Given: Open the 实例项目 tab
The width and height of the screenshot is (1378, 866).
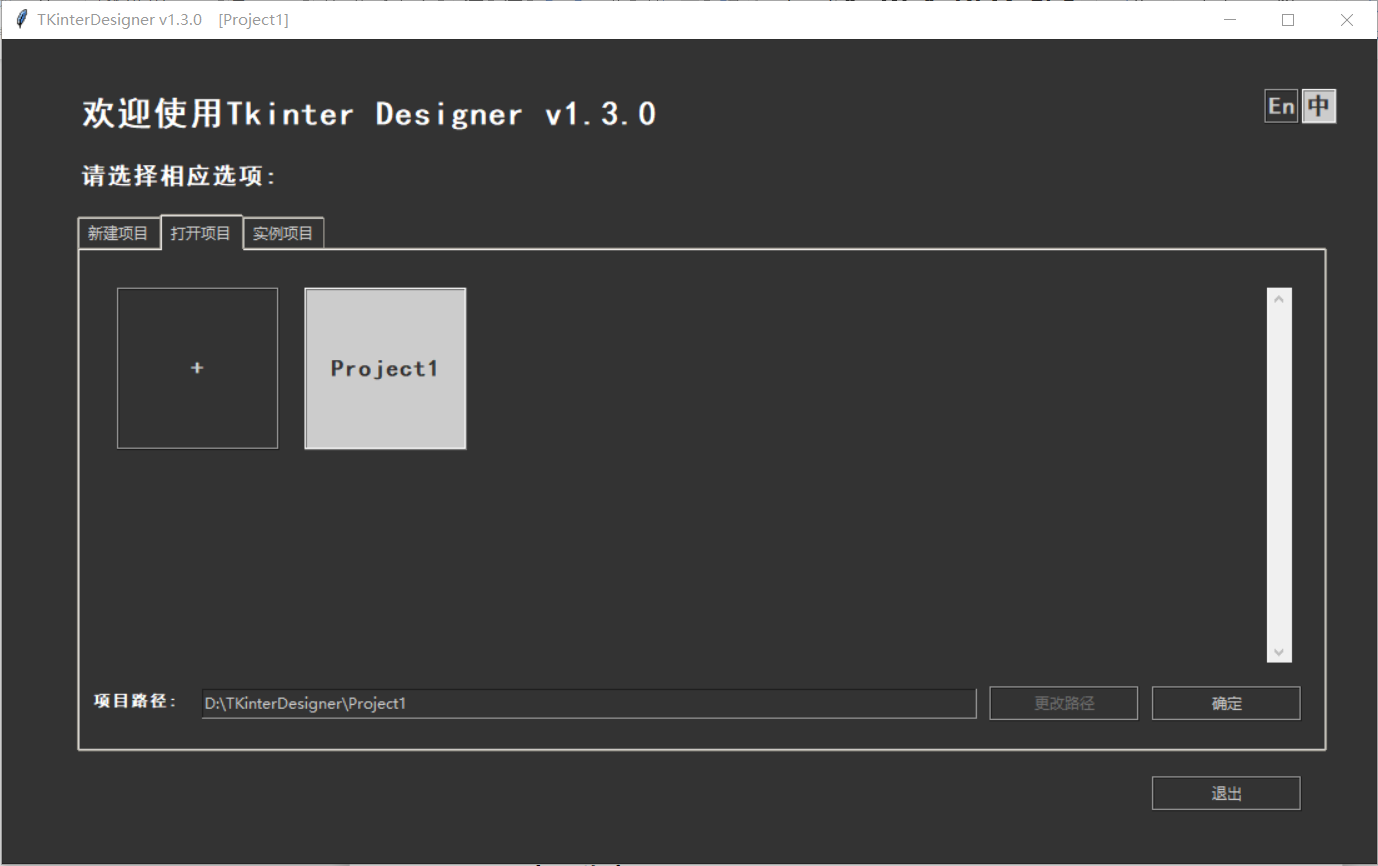Looking at the screenshot, I should click(x=283, y=234).
